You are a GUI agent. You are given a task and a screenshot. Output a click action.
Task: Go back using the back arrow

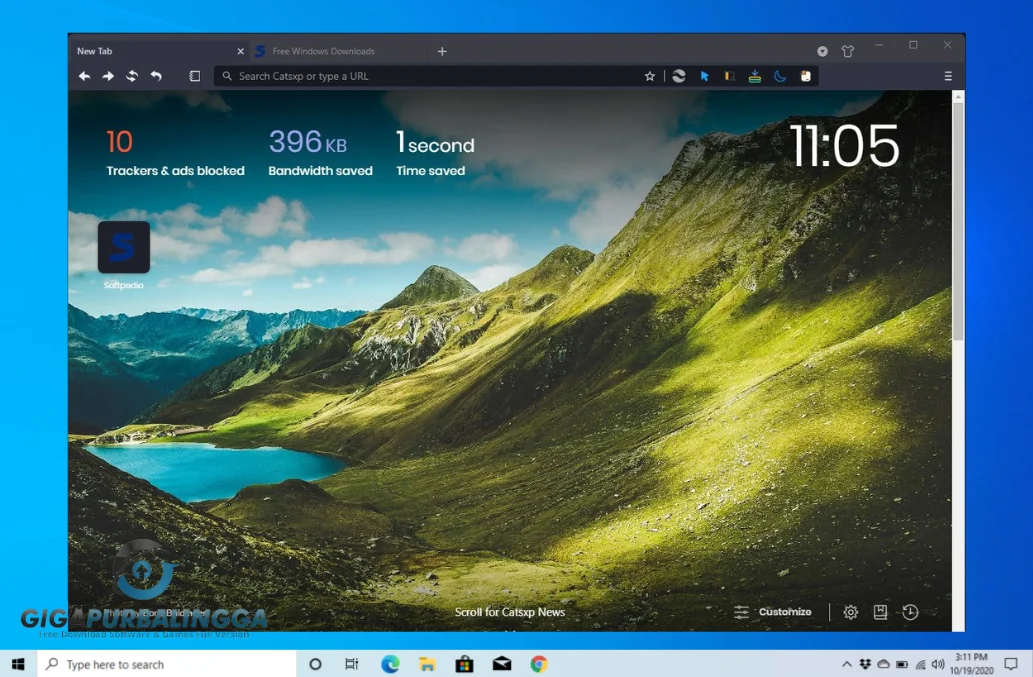tap(84, 75)
